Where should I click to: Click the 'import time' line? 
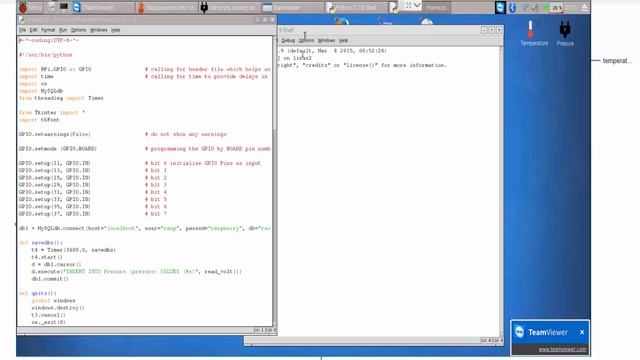36,76
